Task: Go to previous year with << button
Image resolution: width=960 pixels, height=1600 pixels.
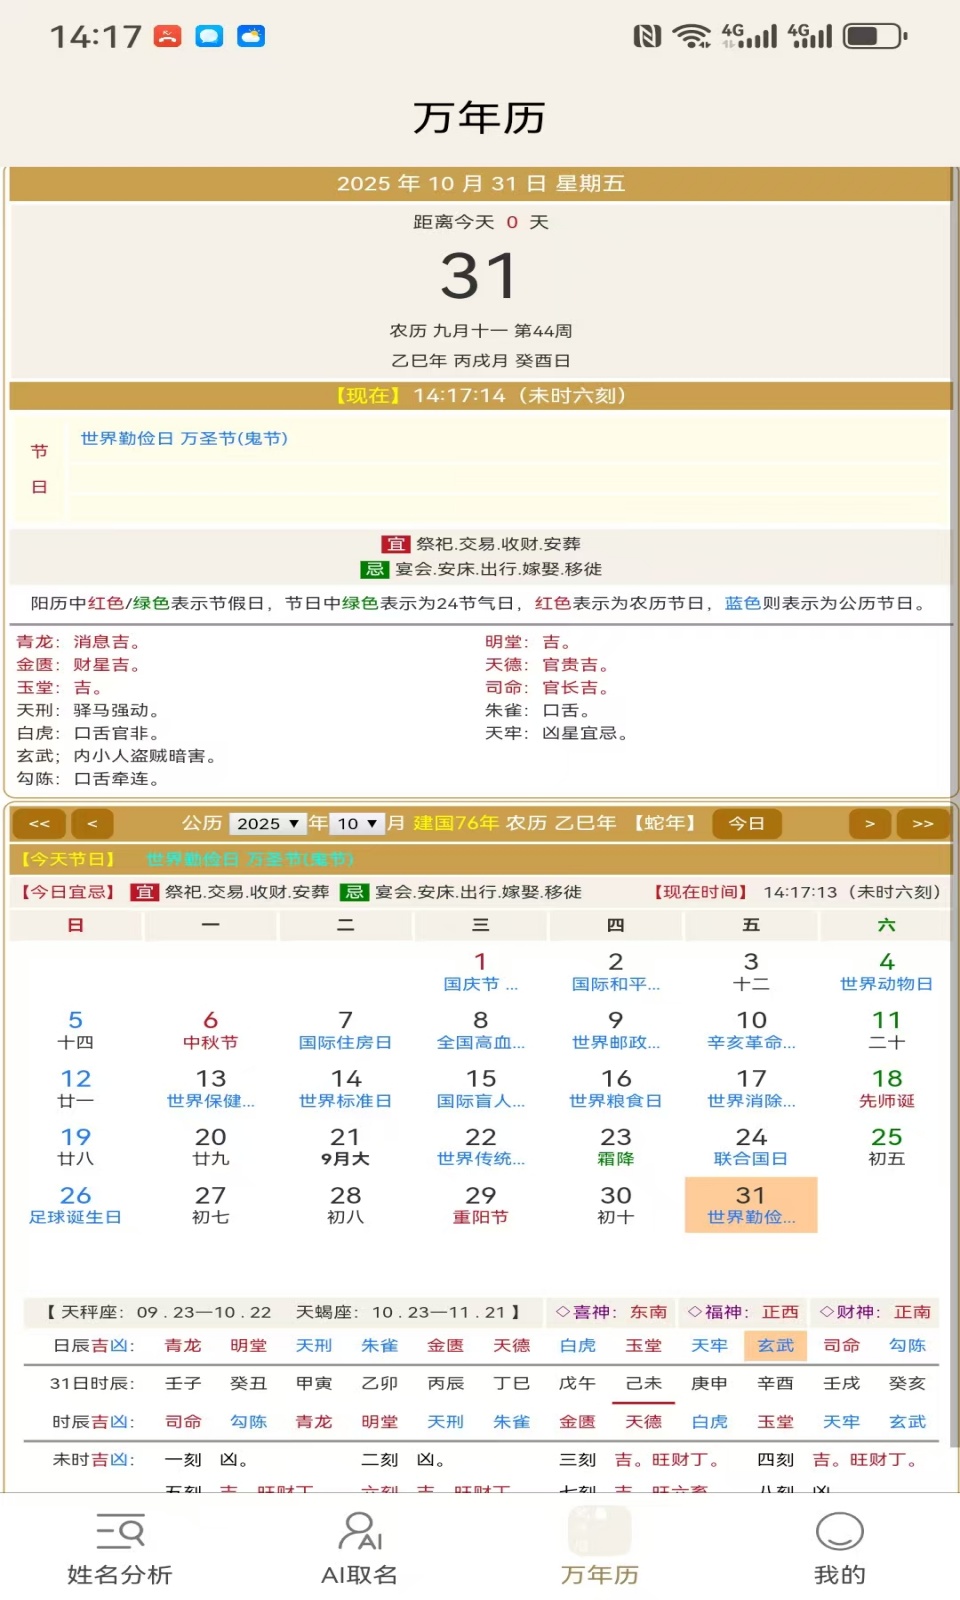Action: pos(39,823)
